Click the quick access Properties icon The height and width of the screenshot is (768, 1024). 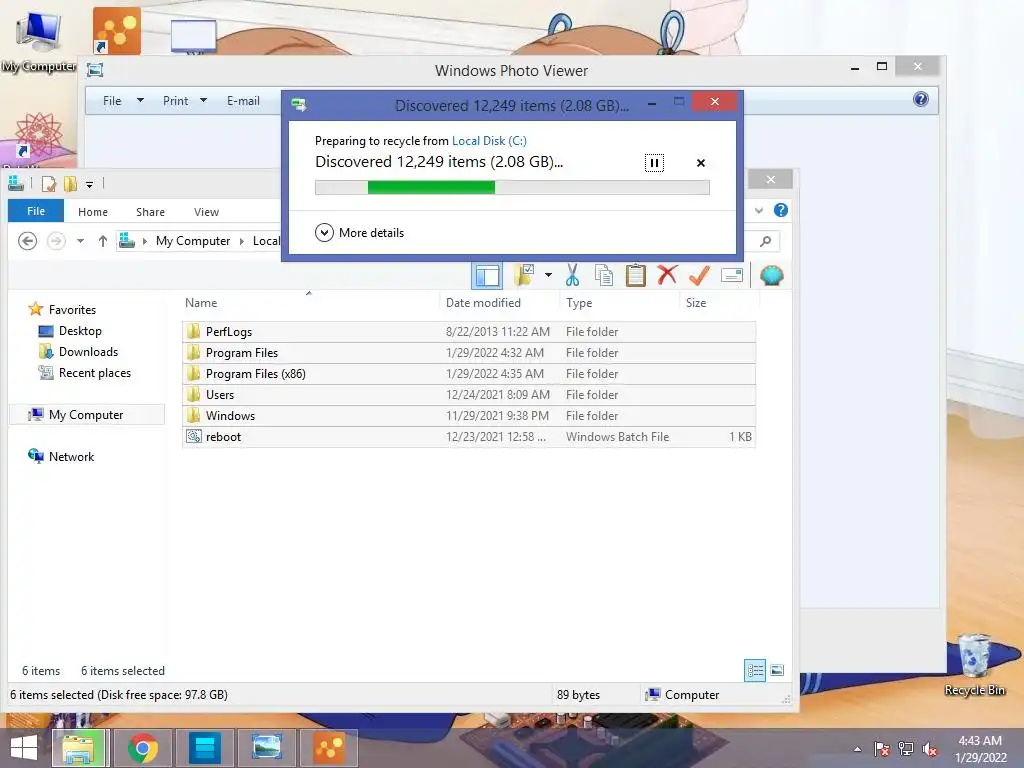pyautogui.click(x=48, y=184)
